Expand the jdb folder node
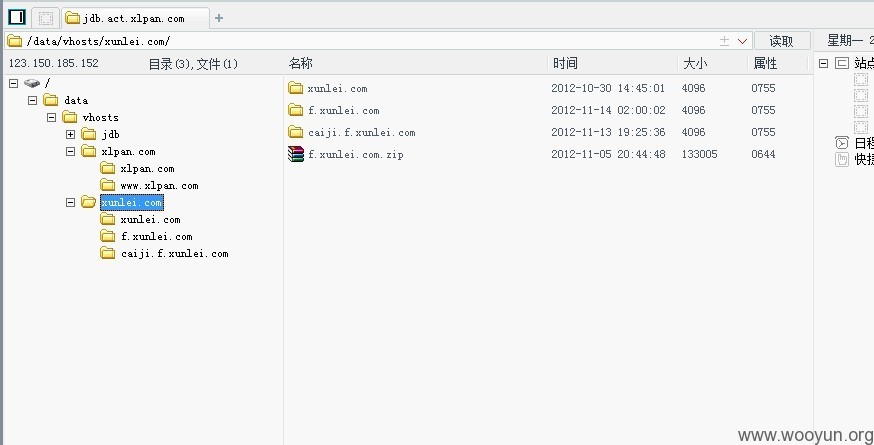Viewport: 874px width, 445px height. 70,134
